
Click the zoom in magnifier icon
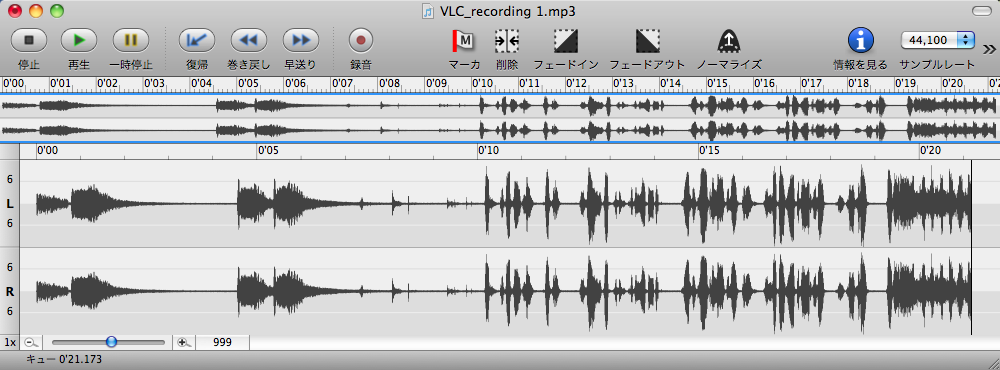184,343
